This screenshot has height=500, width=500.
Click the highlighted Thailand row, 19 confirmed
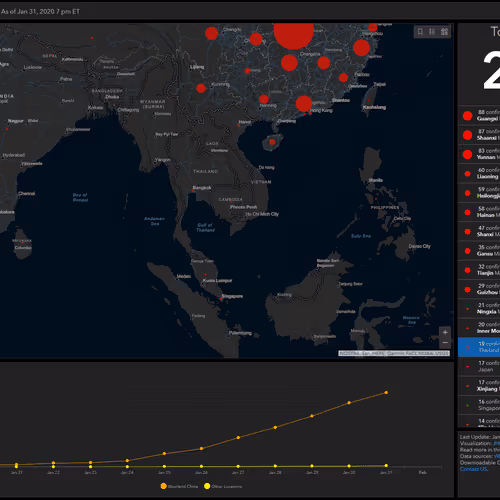coord(479,347)
